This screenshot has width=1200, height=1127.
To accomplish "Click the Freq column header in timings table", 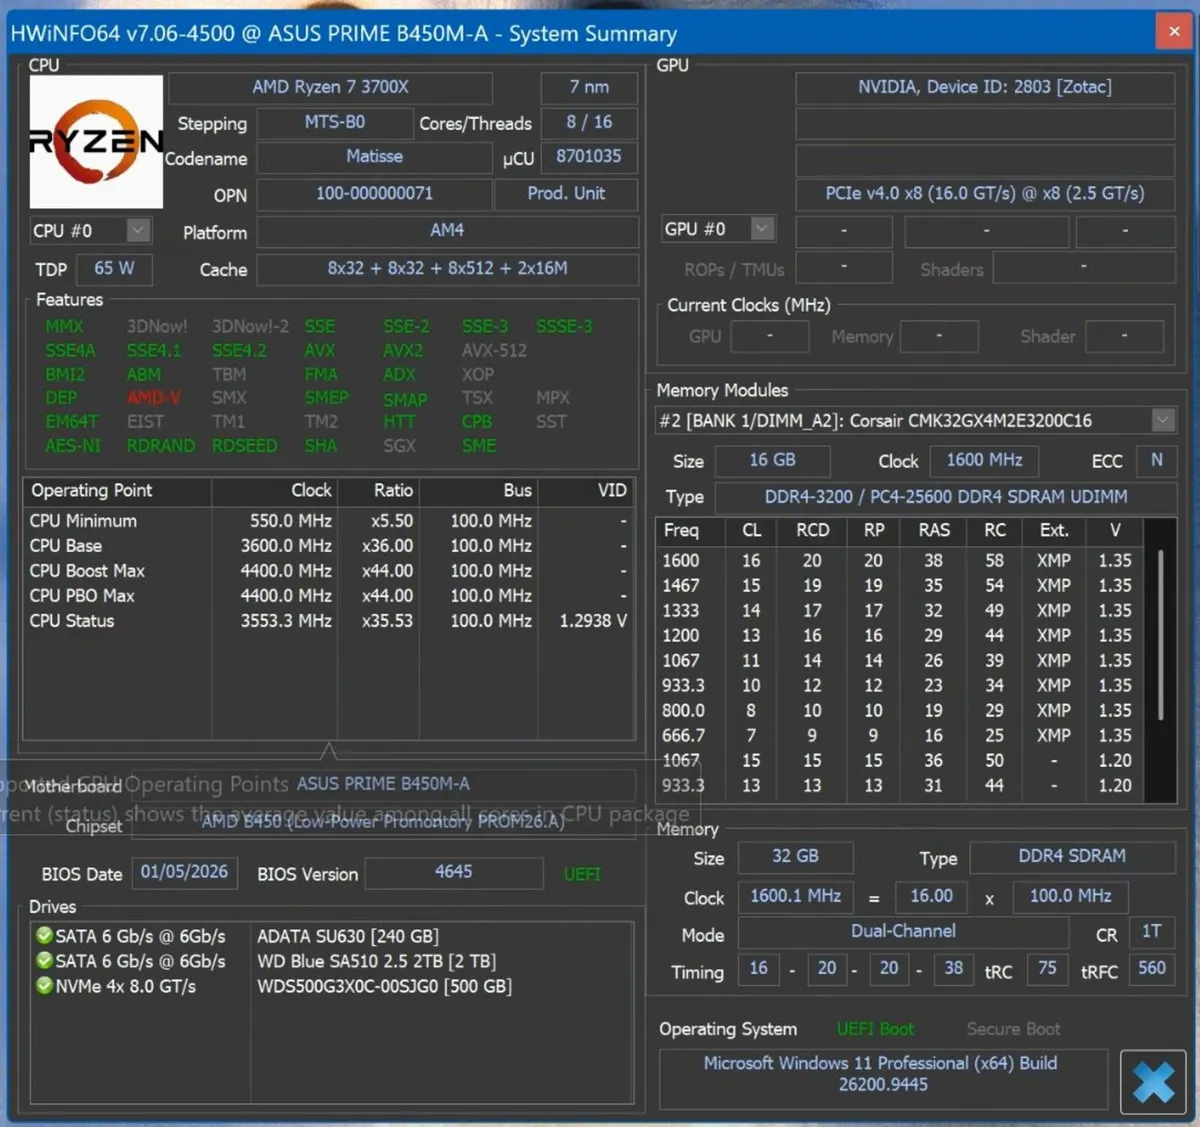I will tap(681, 531).
